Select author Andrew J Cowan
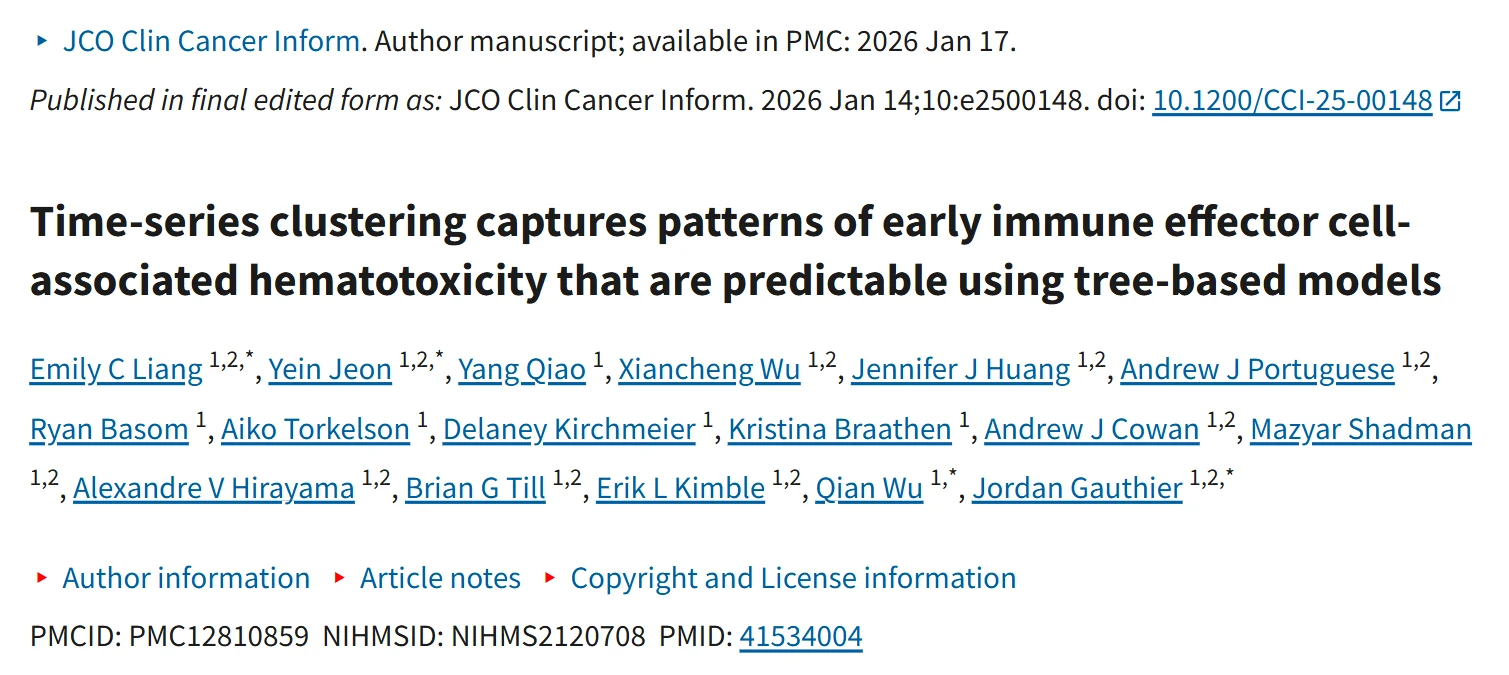Screen dimensions: 1509x675 (1092, 429)
